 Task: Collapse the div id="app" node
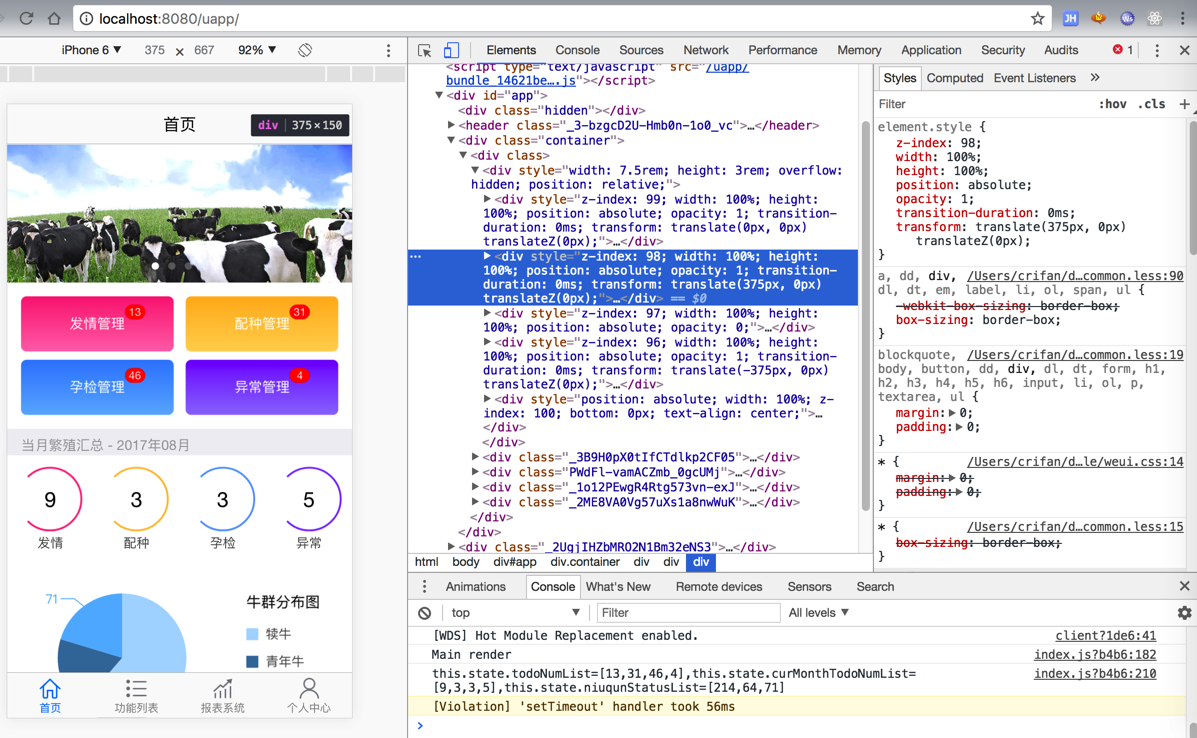pyautogui.click(x=439, y=95)
